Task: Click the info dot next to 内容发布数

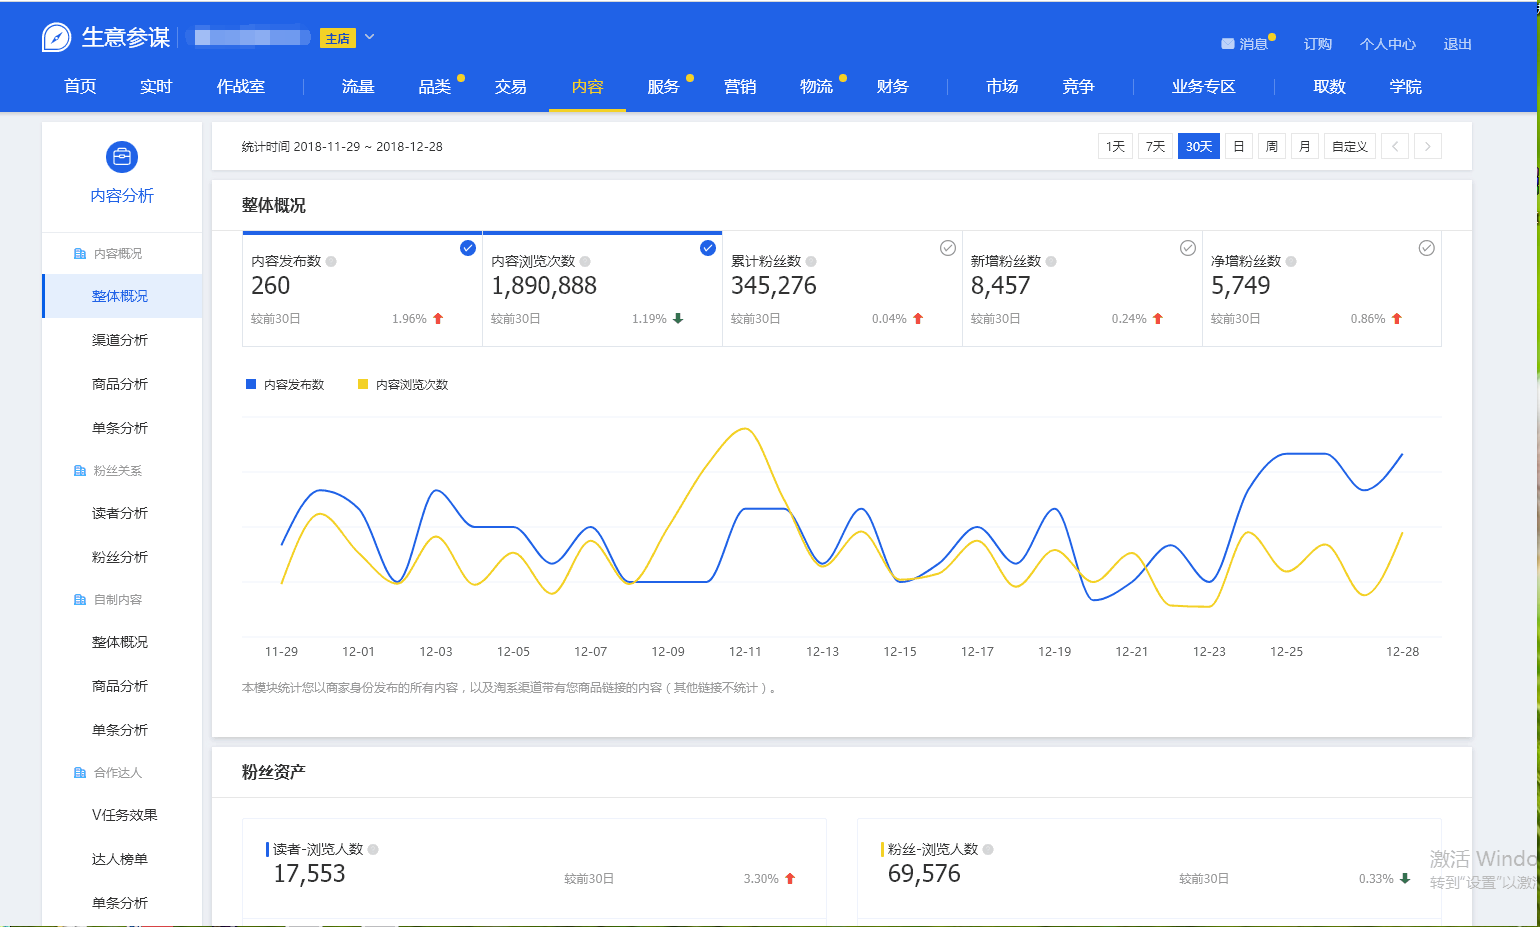Action: coord(331,262)
